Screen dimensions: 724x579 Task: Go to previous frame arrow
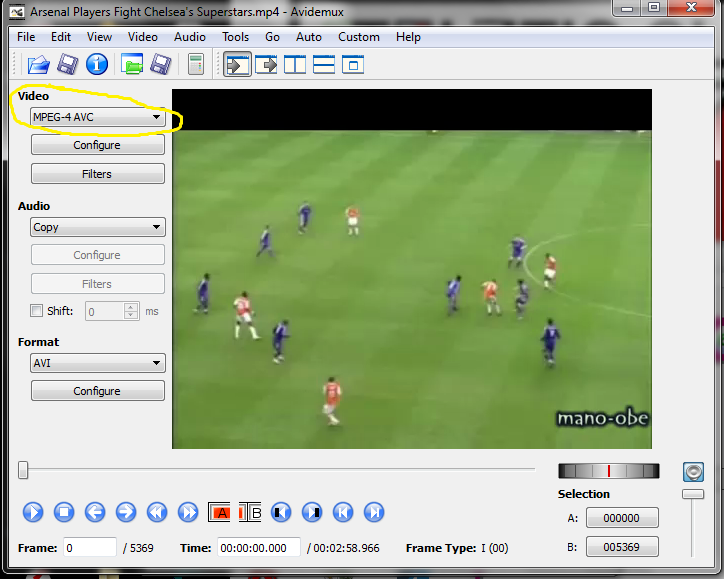[x=95, y=512]
